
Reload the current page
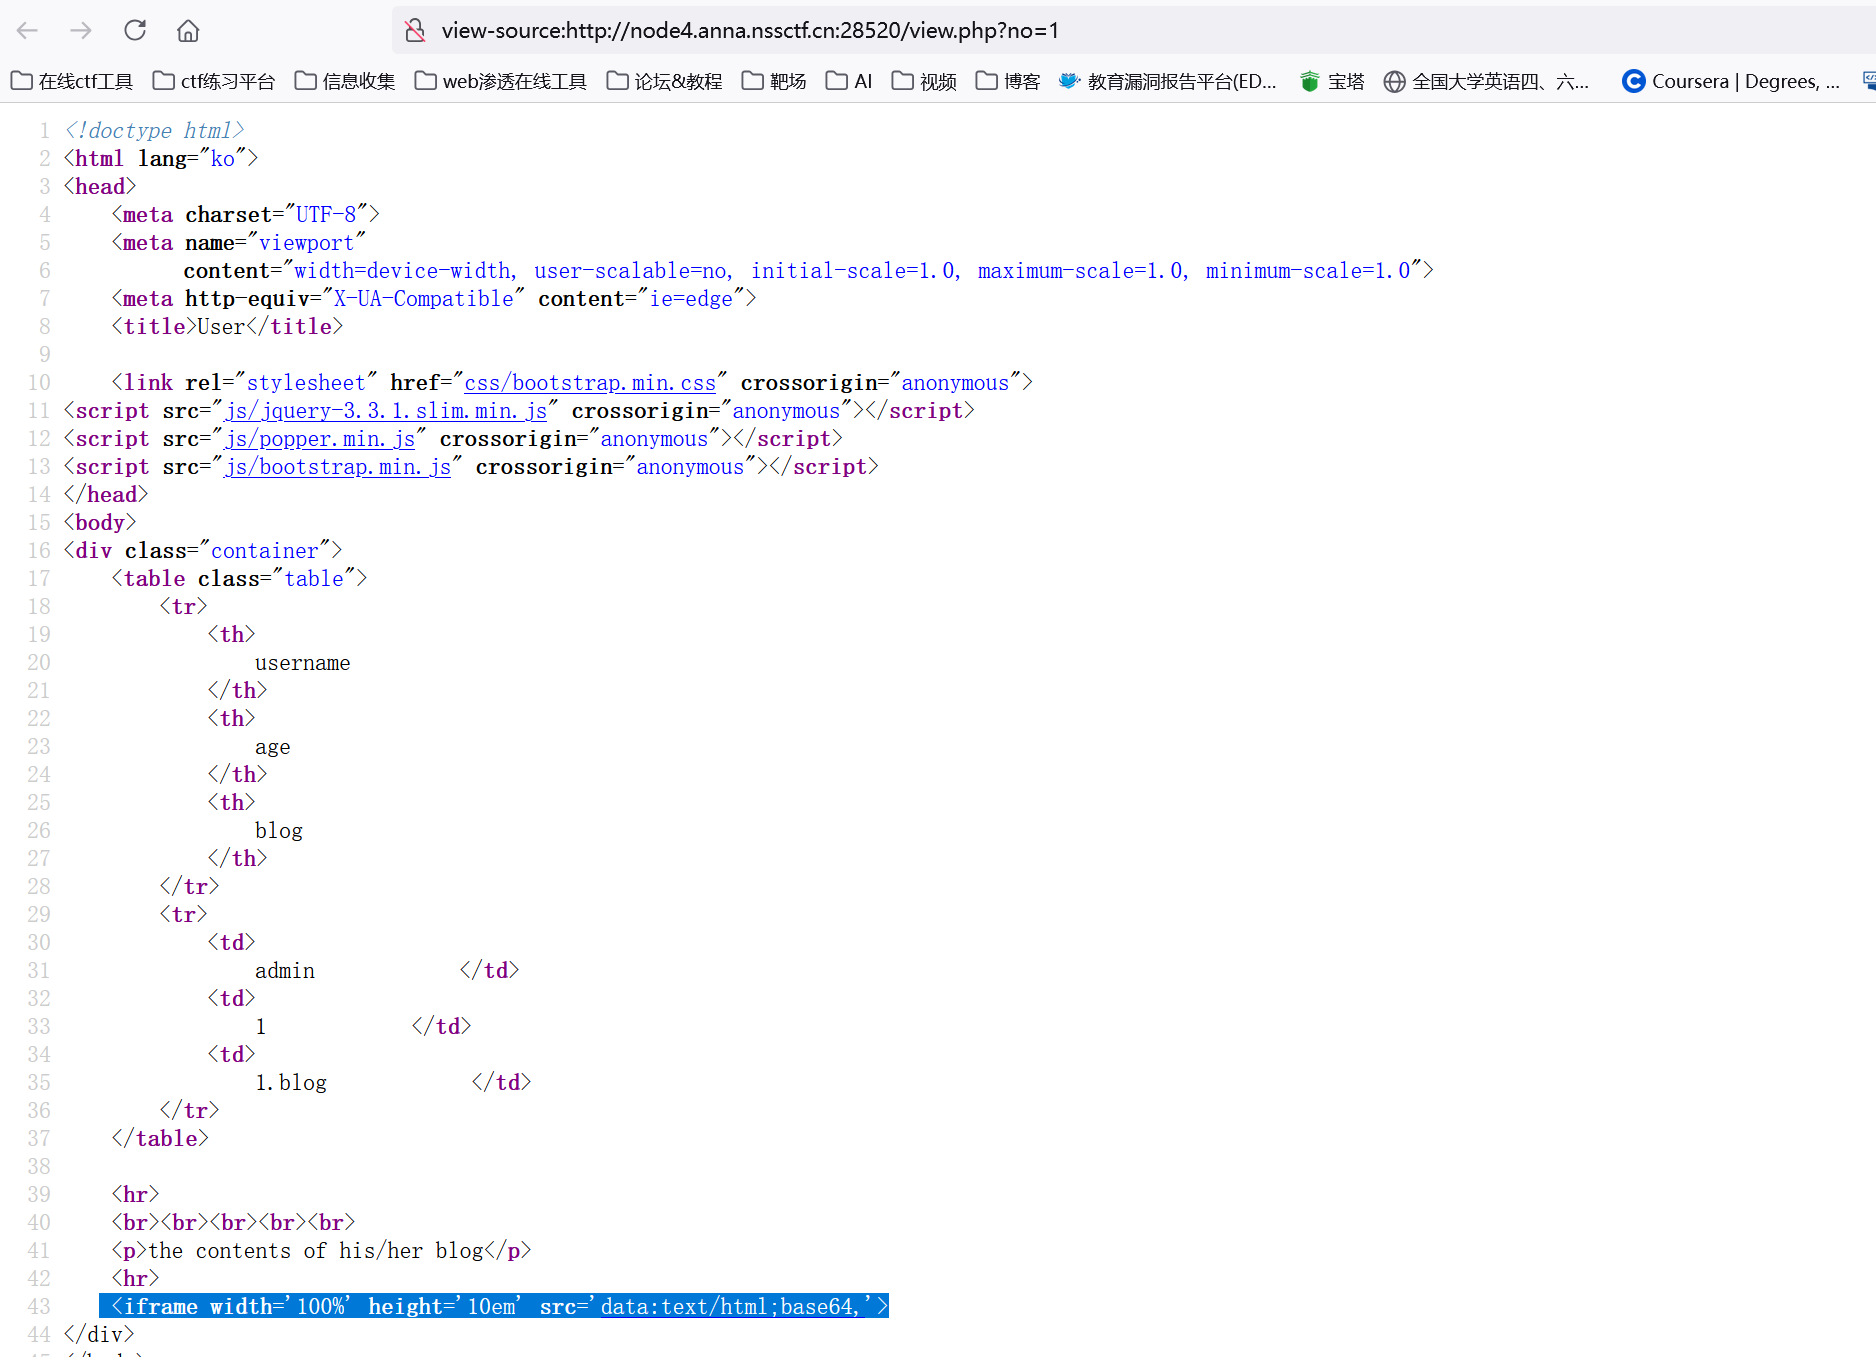pos(135,30)
